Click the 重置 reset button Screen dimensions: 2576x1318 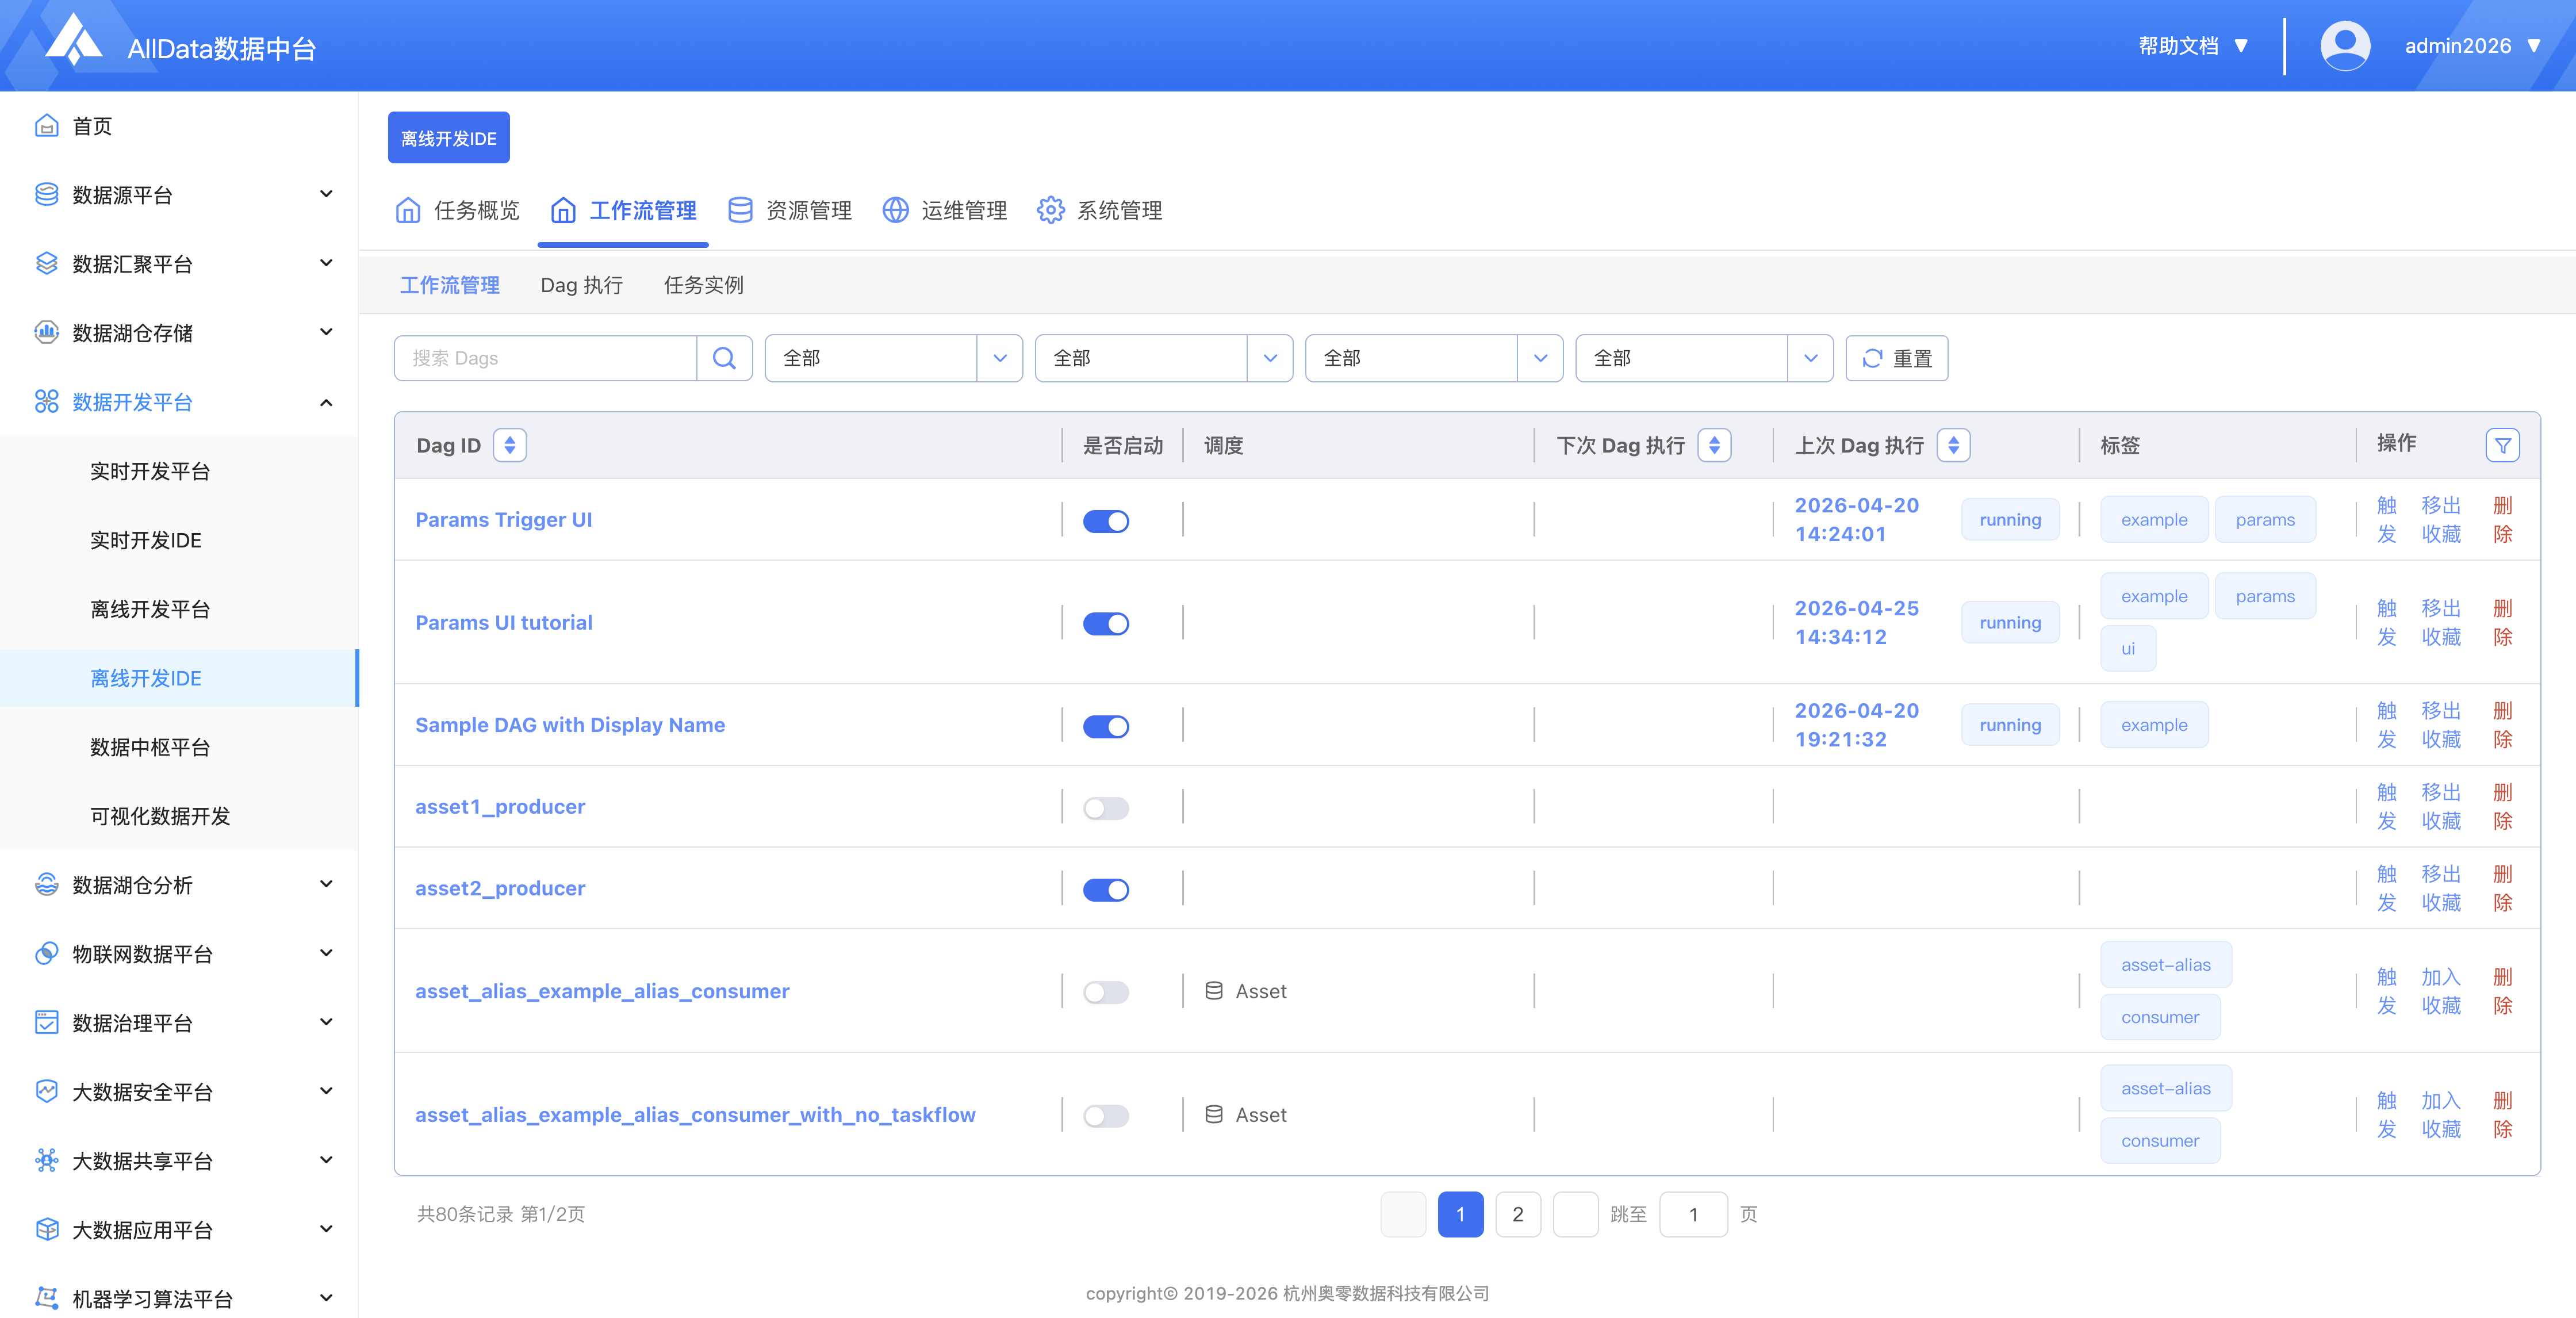pos(1896,358)
